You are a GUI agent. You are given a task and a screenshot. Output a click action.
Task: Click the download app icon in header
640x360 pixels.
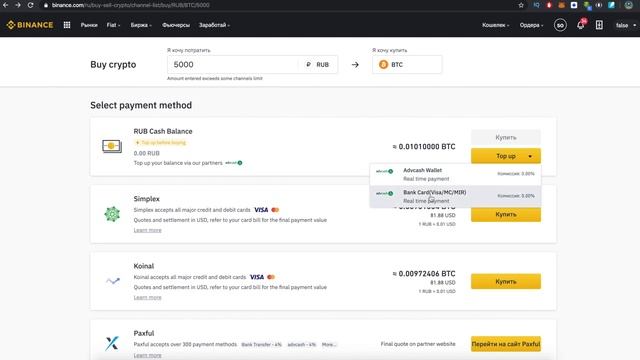599,25
